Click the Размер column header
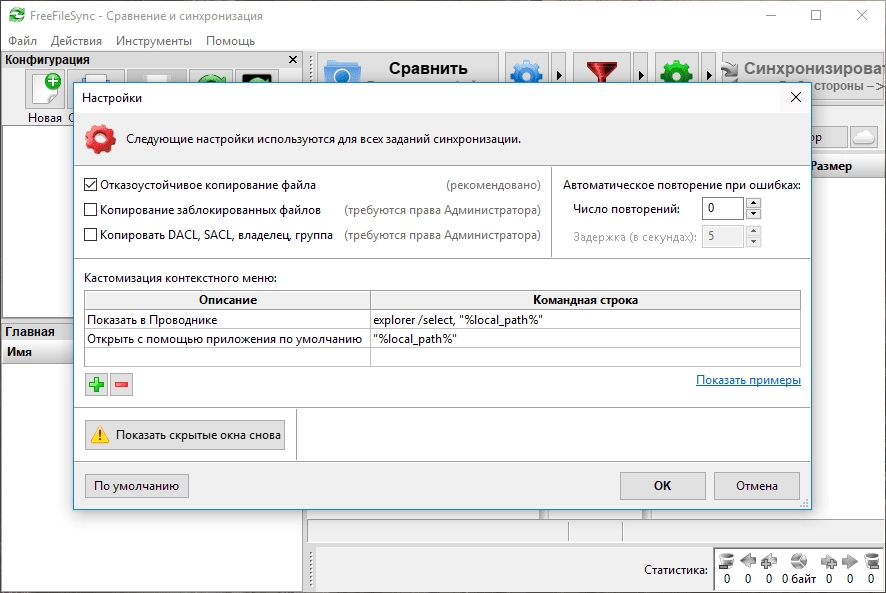886x593 pixels. point(846,166)
